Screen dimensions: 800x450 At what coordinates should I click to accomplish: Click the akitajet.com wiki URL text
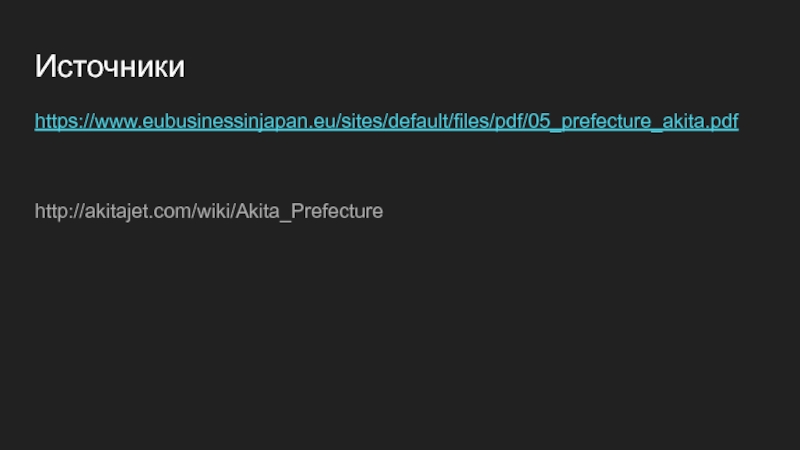tap(209, 211)
